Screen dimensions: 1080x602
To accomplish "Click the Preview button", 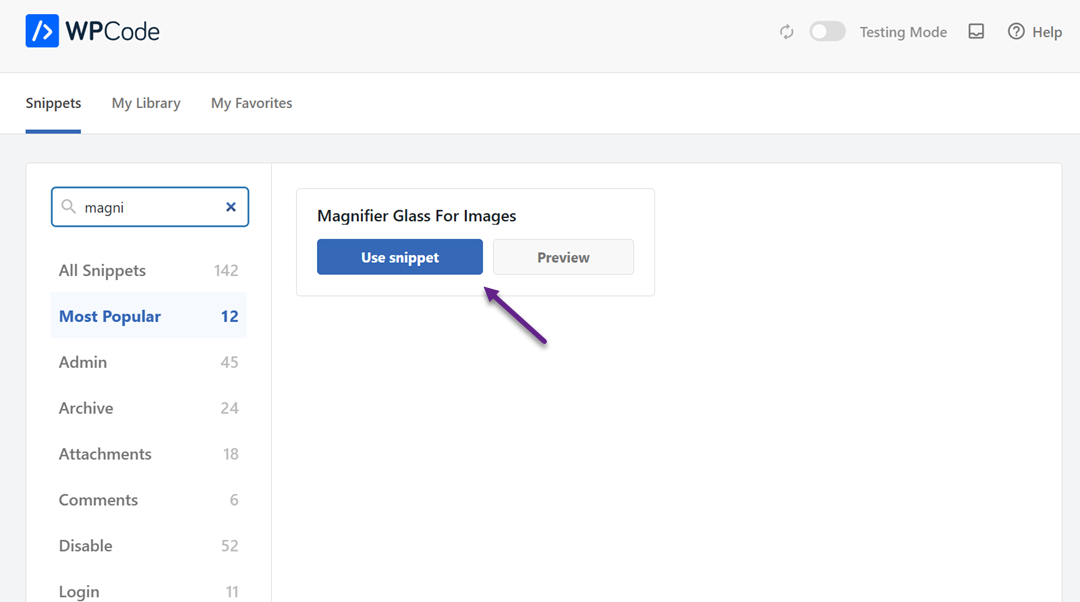I will [x=563, y=257].
